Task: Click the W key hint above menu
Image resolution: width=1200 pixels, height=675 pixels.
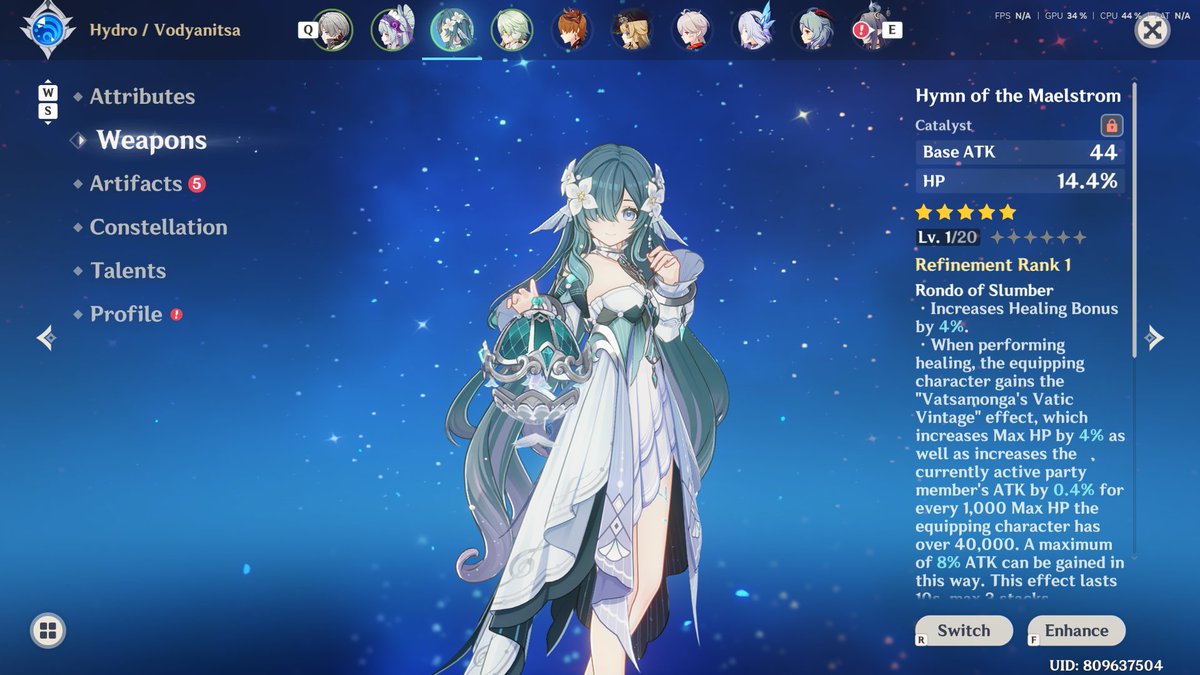Action: 48,93
